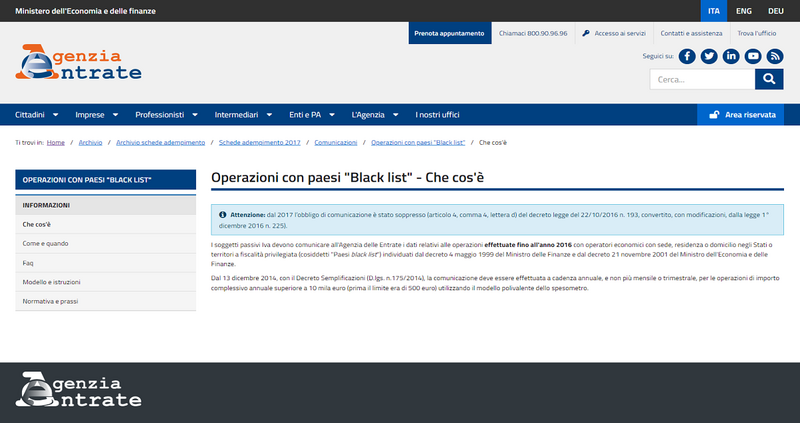Open the L'Agenzia menu

[x=368, y=115]
